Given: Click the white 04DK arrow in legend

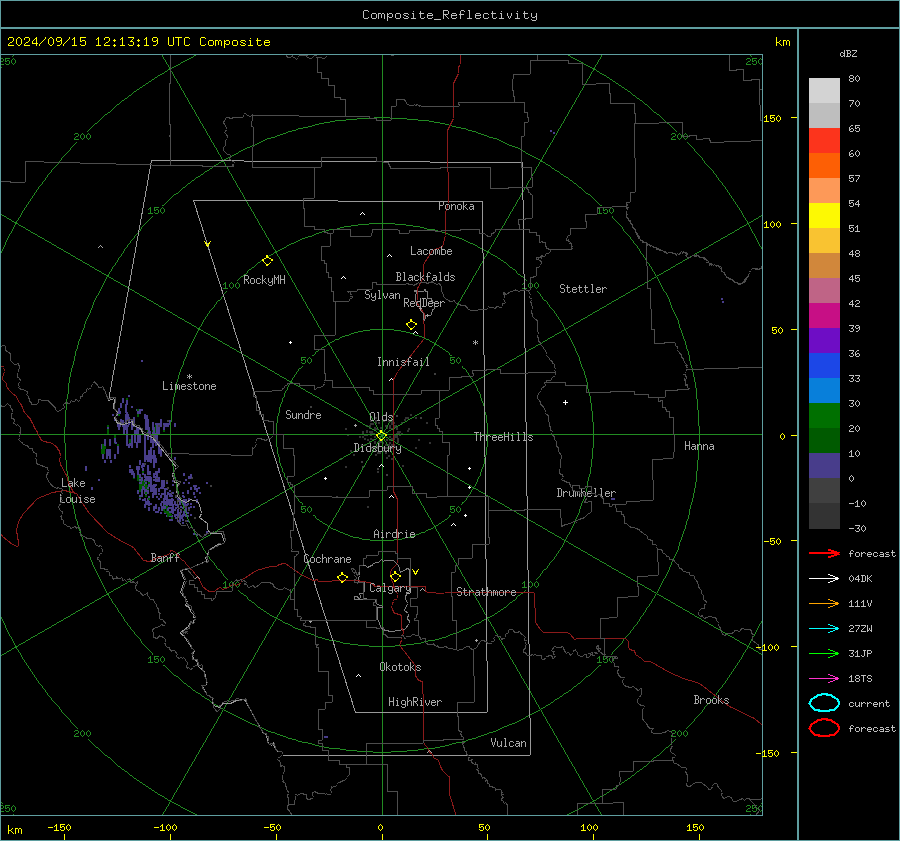Looking at the screenshot, I should point(824,578).
